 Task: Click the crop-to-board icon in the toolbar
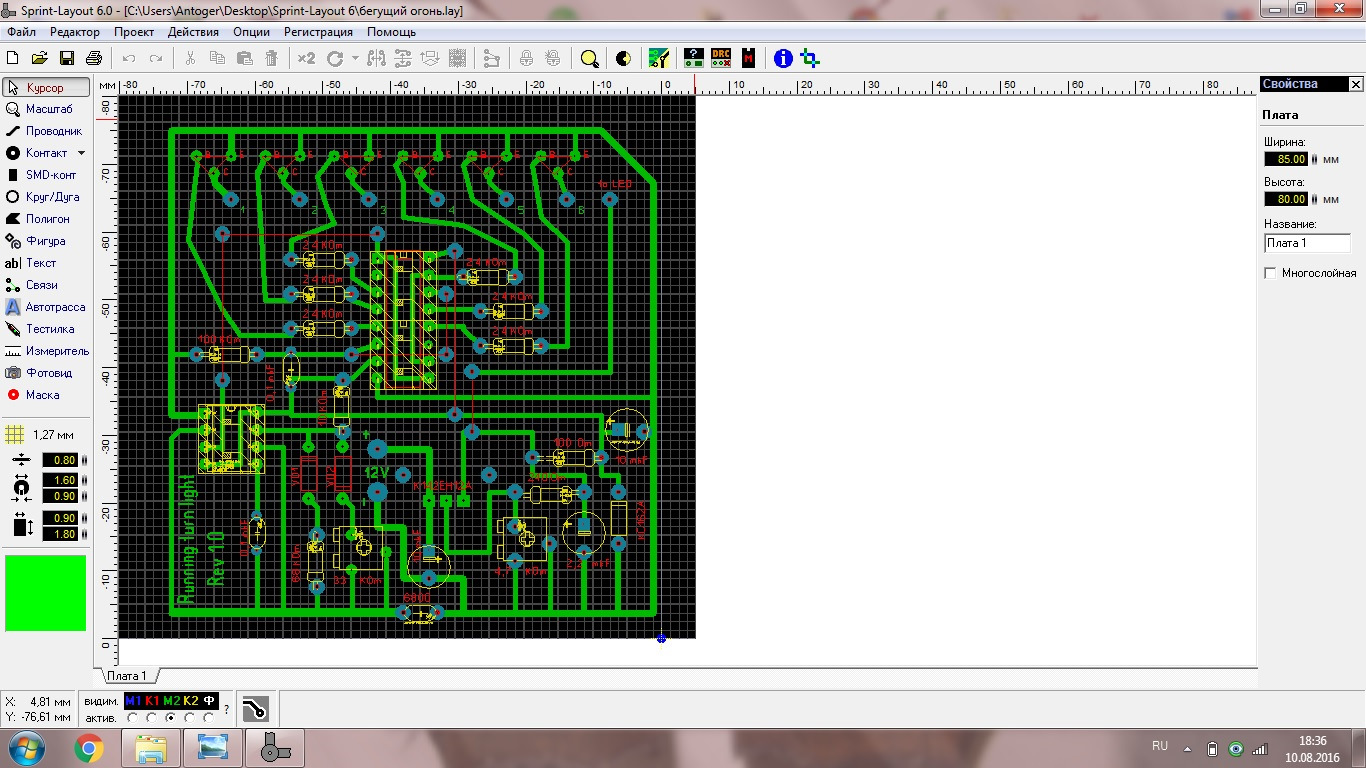pyautogui.click(x=810, y=58)
